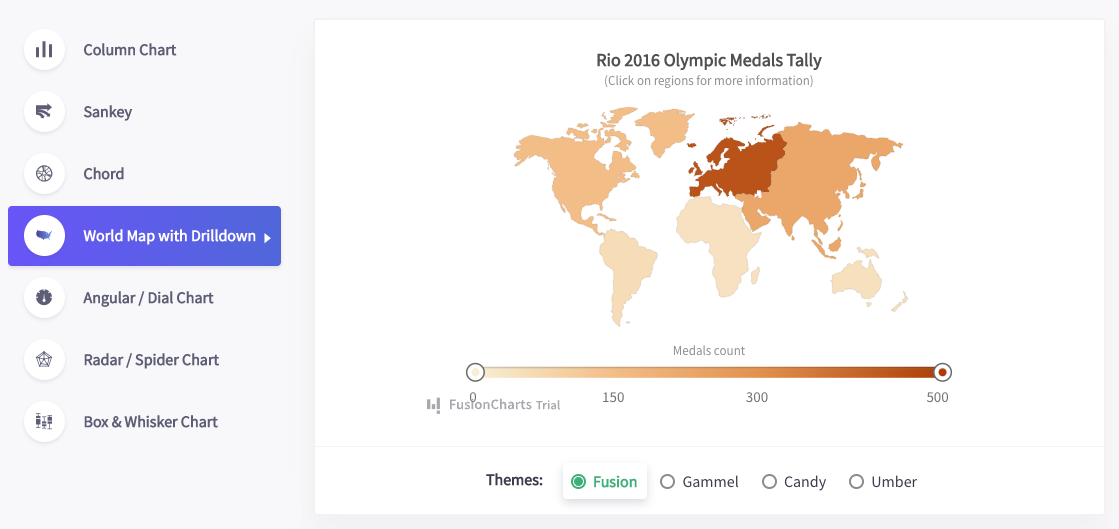This screenshot has height=529, width=1119.
Task: Select the Gammel theme radio button
Action: click(667, 482)
